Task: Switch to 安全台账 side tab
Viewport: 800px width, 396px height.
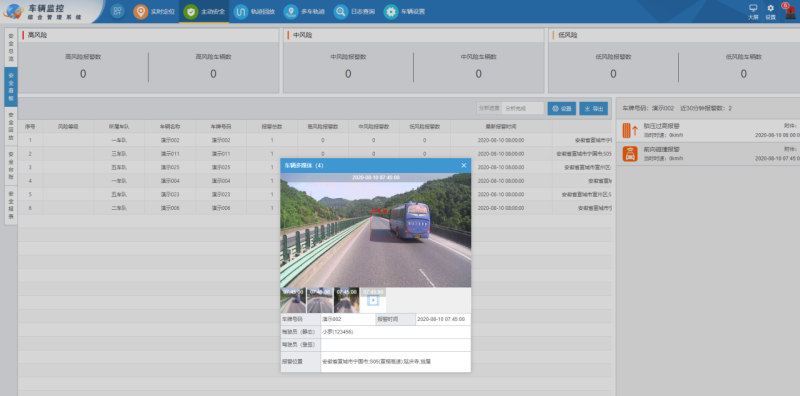Action: [x=11, y=166]
